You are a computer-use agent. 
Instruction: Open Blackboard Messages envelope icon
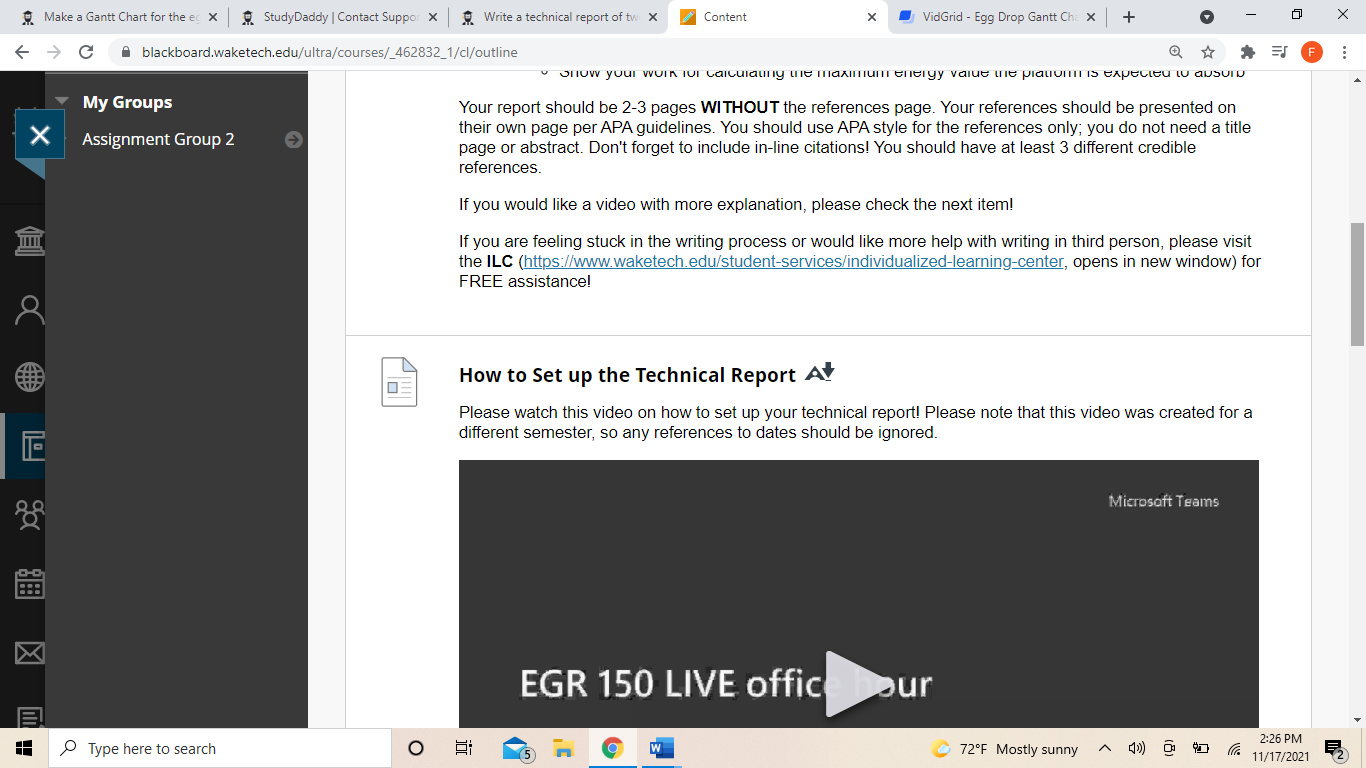click(x=28, y=652)
